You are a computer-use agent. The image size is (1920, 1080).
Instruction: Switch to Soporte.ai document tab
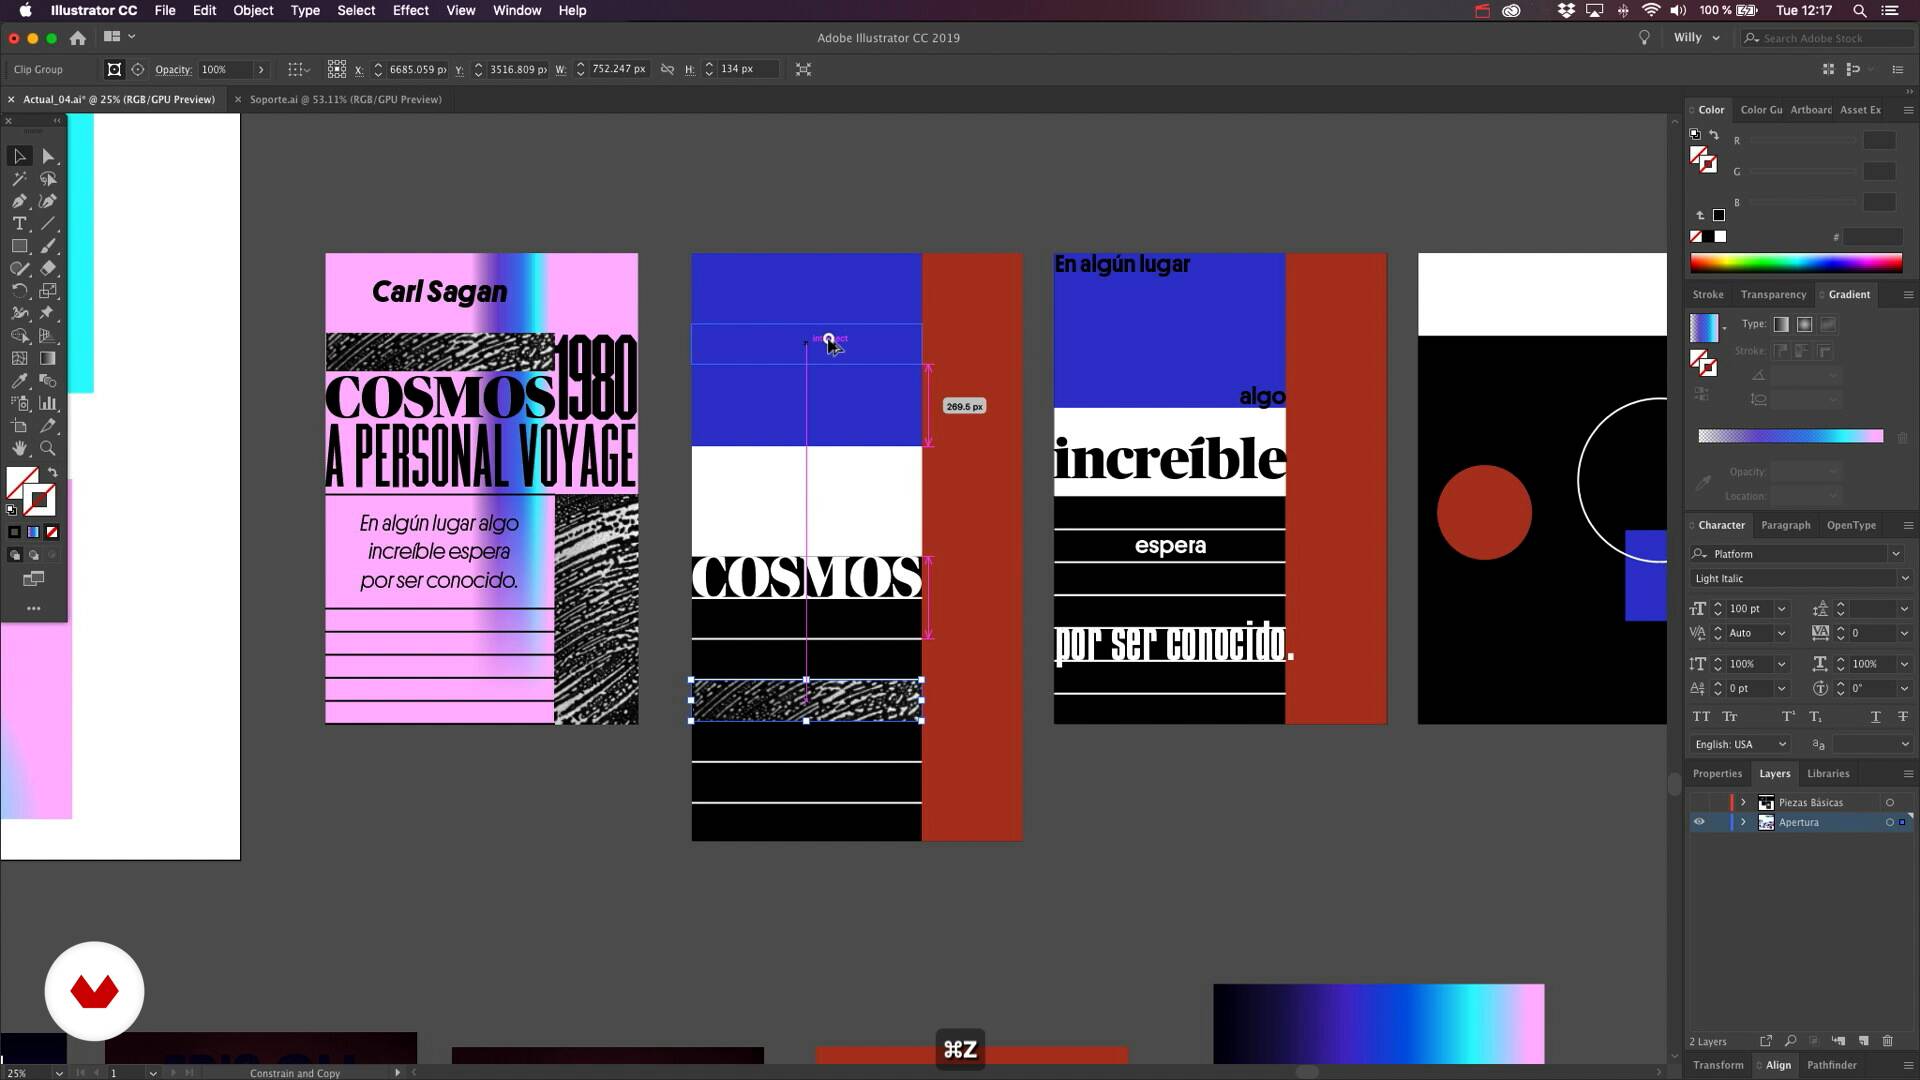[345, 99]
